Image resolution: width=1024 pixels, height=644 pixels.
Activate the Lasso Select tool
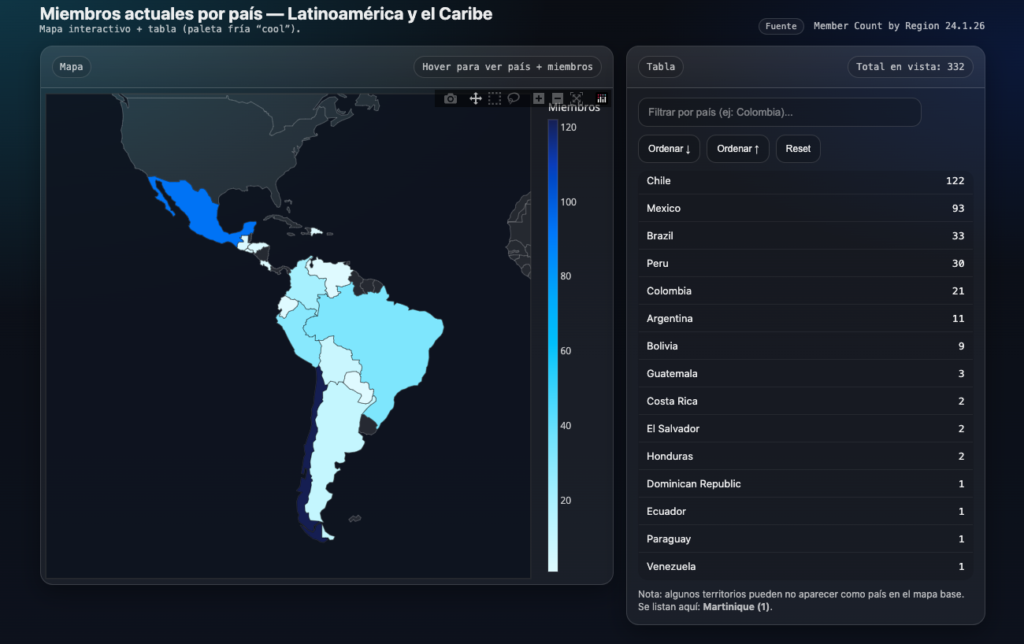point(513,98)
